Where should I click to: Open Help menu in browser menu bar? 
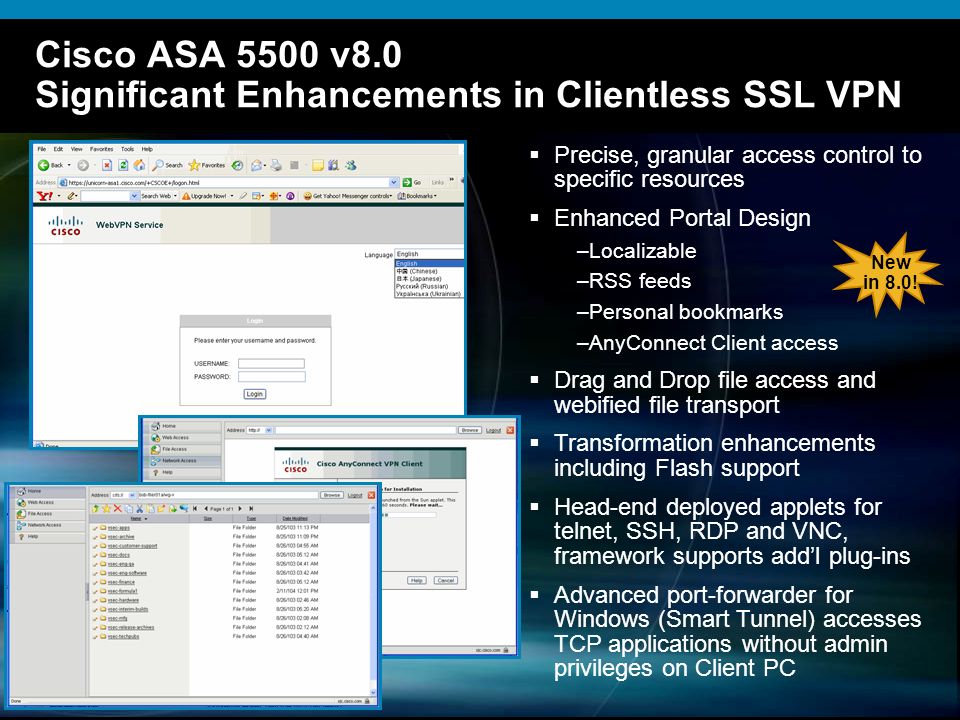[147, 149]
